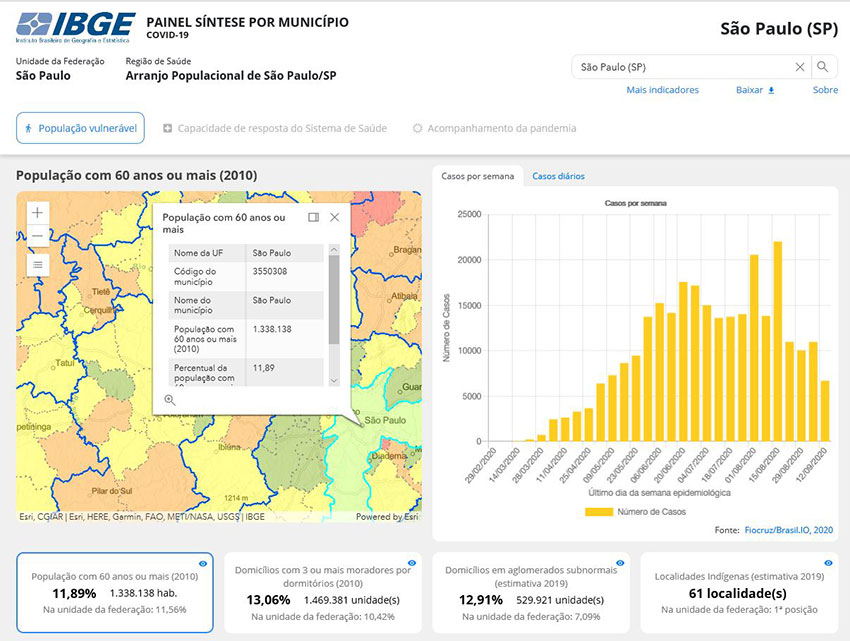Toggle eye on aglomerados subnormais card
Screen dimensions: 850x641
click(x=619, y=564)
